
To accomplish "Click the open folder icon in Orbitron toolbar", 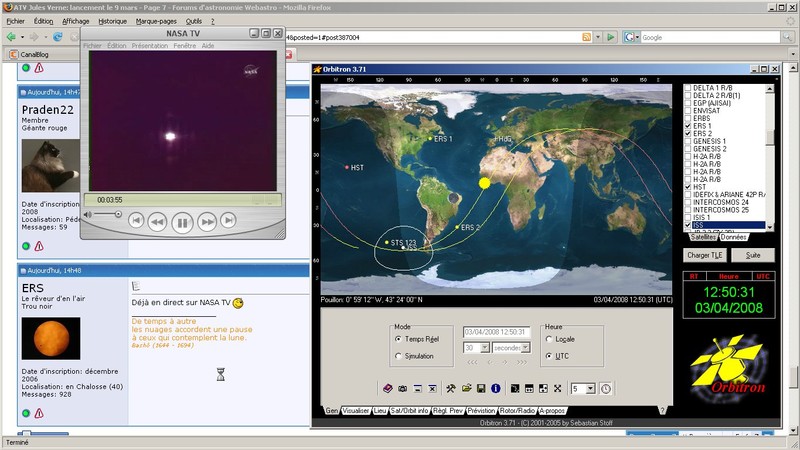I will [x=466, y=388].
